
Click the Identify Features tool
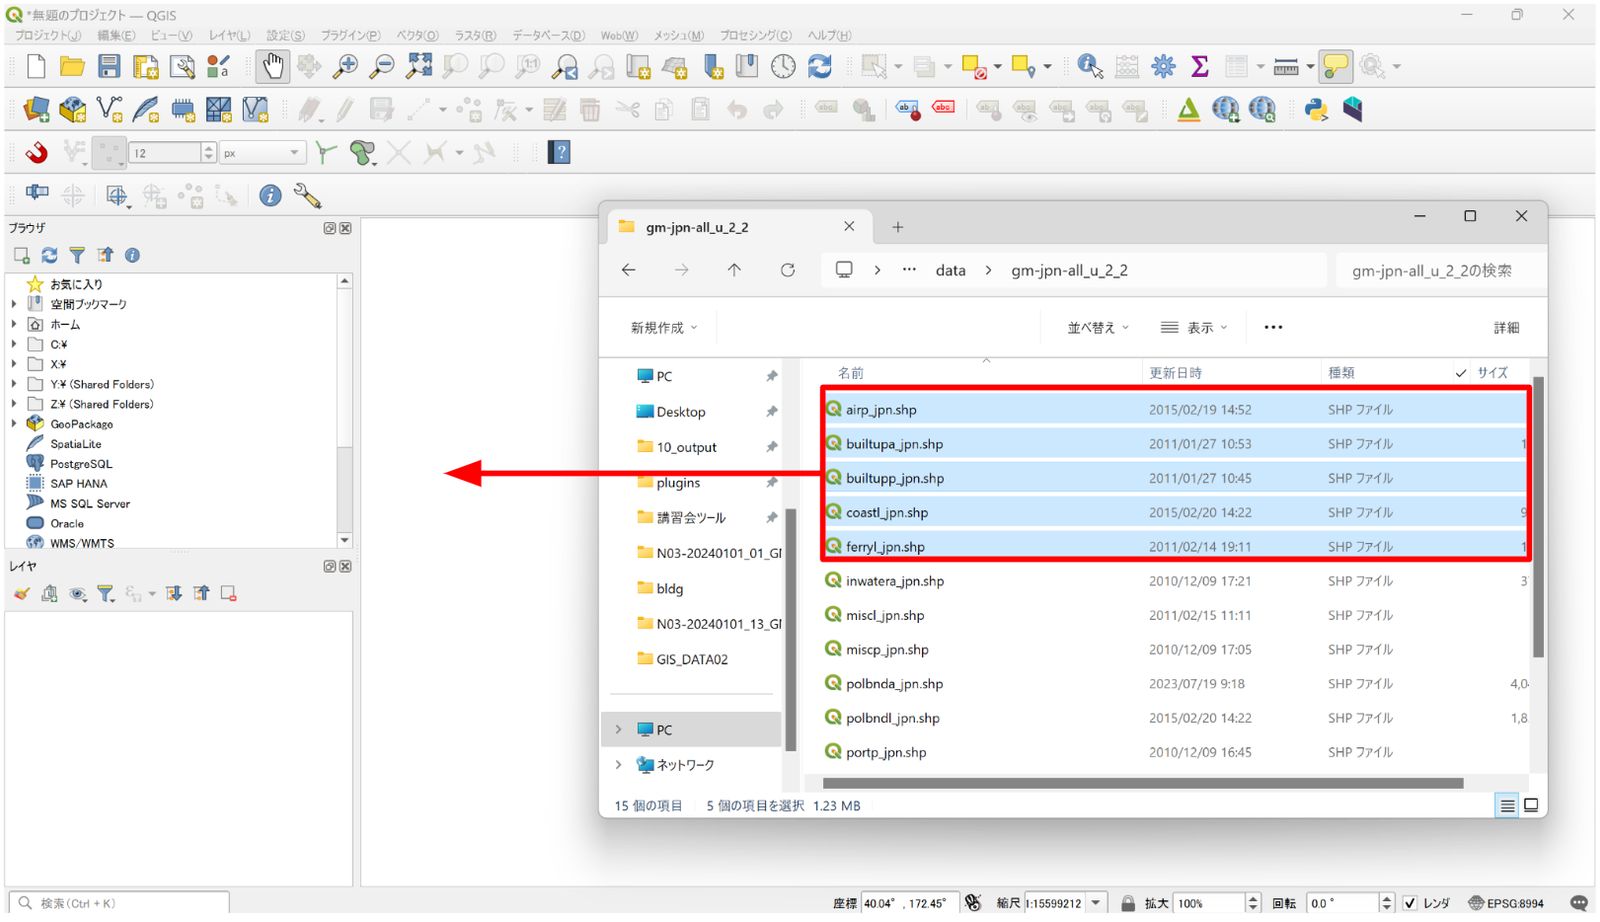click(x=1090, y=67)
